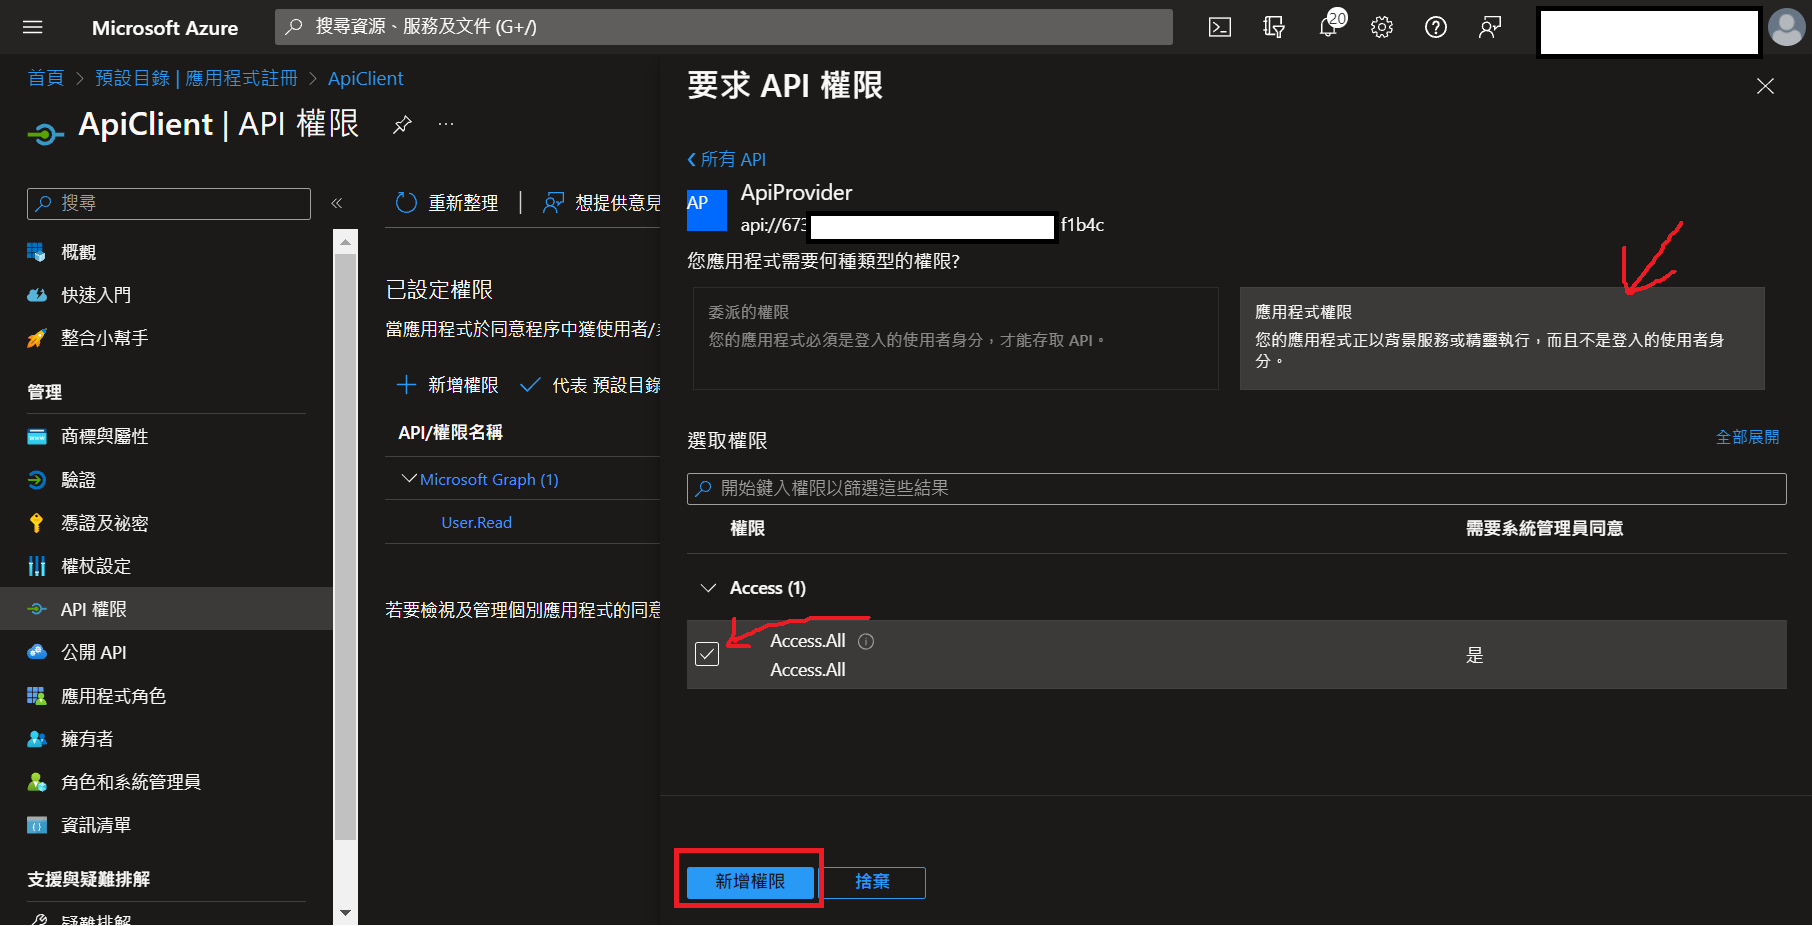Launch Cloud Shell from top bar
This screenshot has height=926, width=1812.
tap(1220, 27)
